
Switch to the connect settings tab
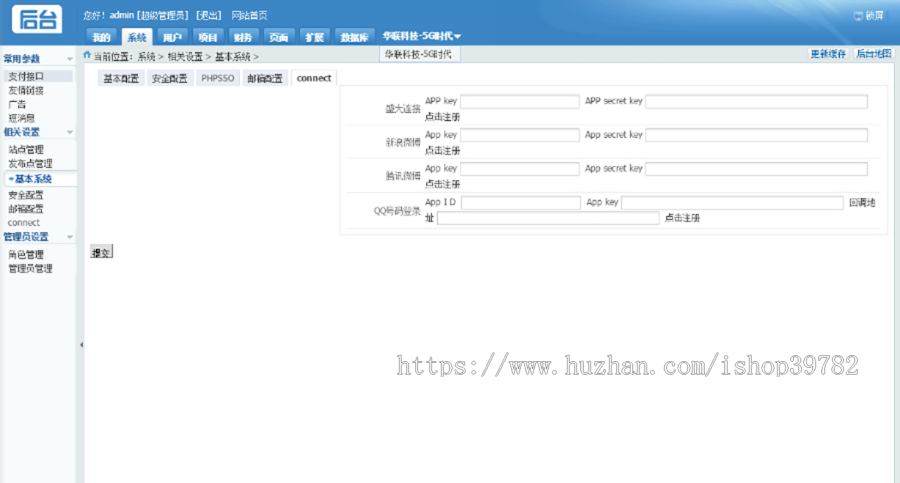pos(314,78)
